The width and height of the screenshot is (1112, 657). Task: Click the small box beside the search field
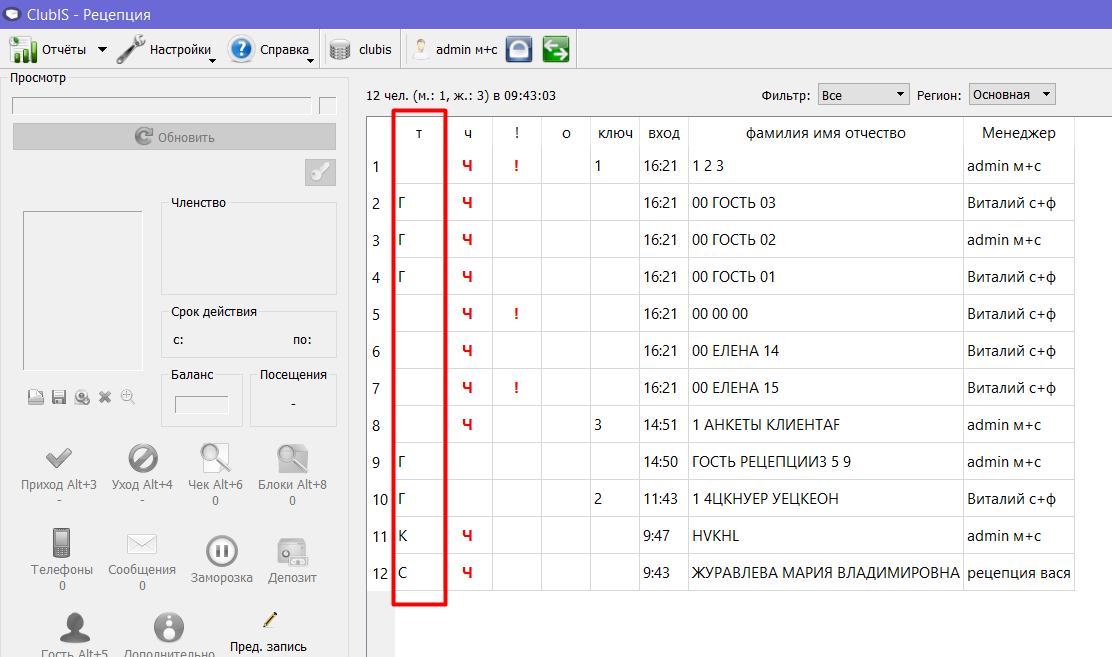pos(328,106)
